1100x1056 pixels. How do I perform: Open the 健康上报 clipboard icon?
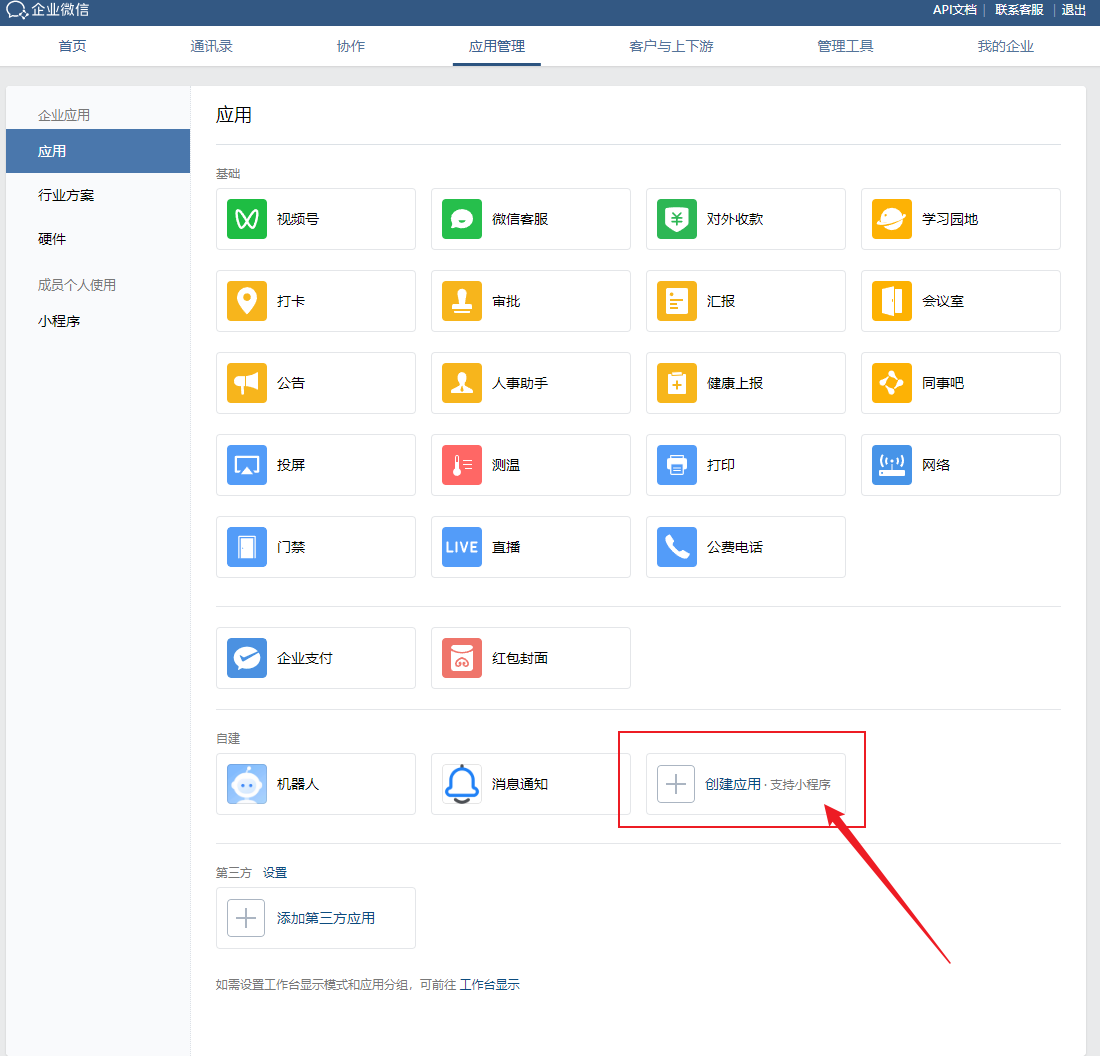click(x=676, y=383)
